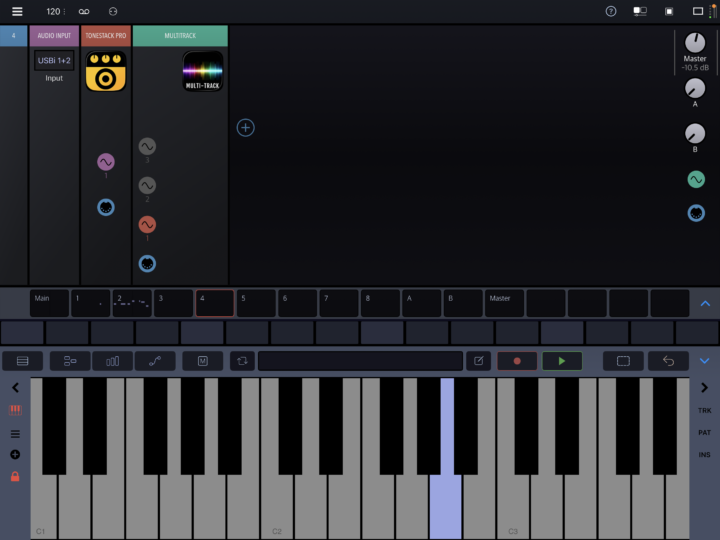Select the AUDIO INPUT channel header
This screenshot has width=720, height=540.
[54, 36]
